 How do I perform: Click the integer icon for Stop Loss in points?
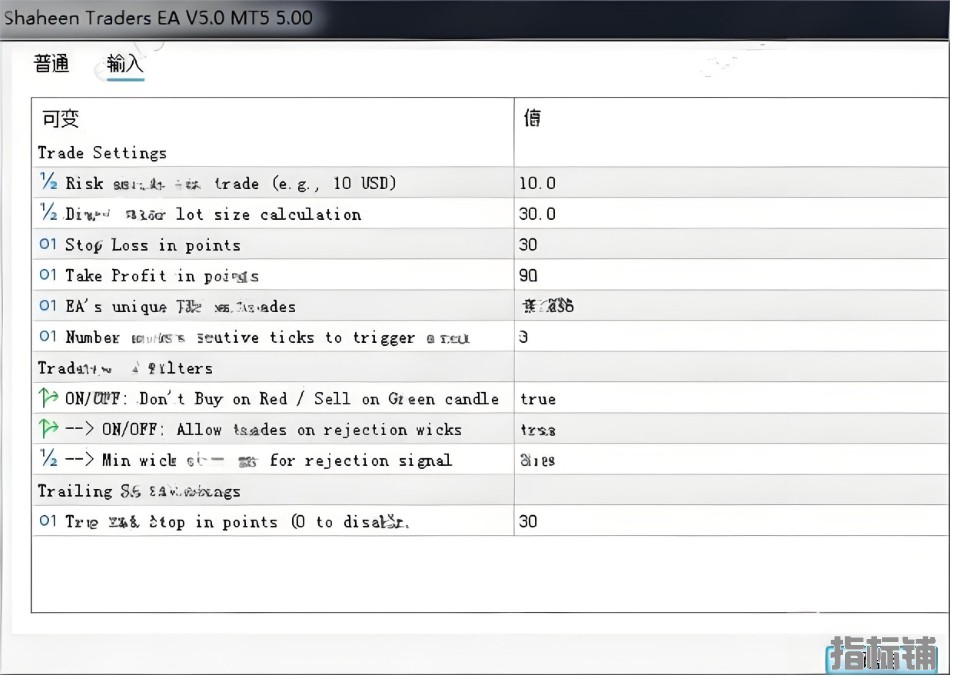click(48, 245)
